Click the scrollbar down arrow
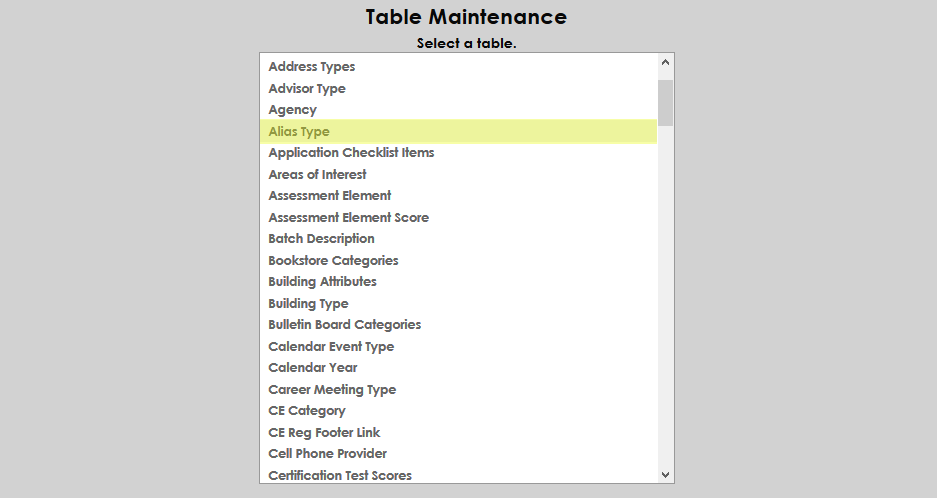The image size is (937, 498). coord(666,475)
